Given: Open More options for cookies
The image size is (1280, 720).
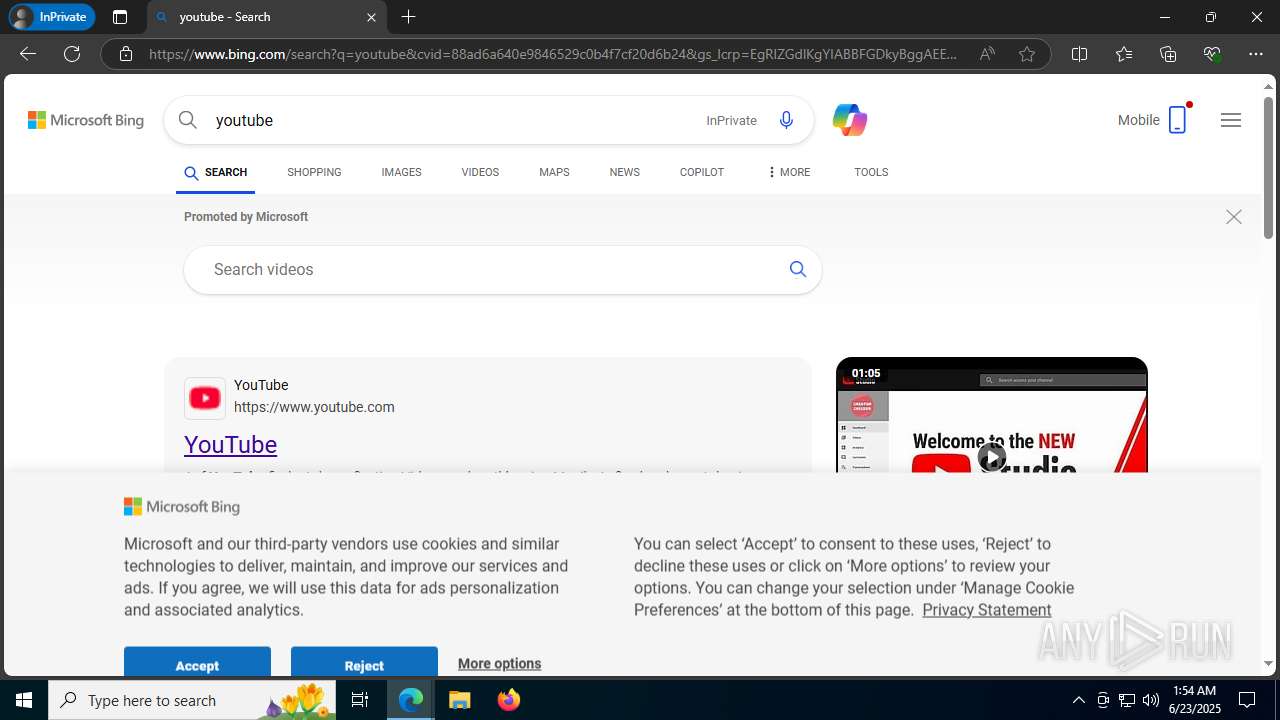Looking at the screenshot, I should point(499,663).
